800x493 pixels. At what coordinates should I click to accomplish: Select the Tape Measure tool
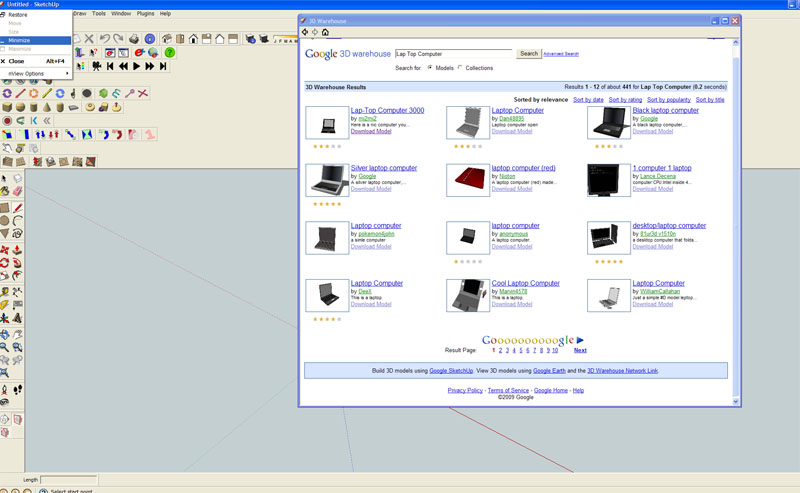[5, 292]
